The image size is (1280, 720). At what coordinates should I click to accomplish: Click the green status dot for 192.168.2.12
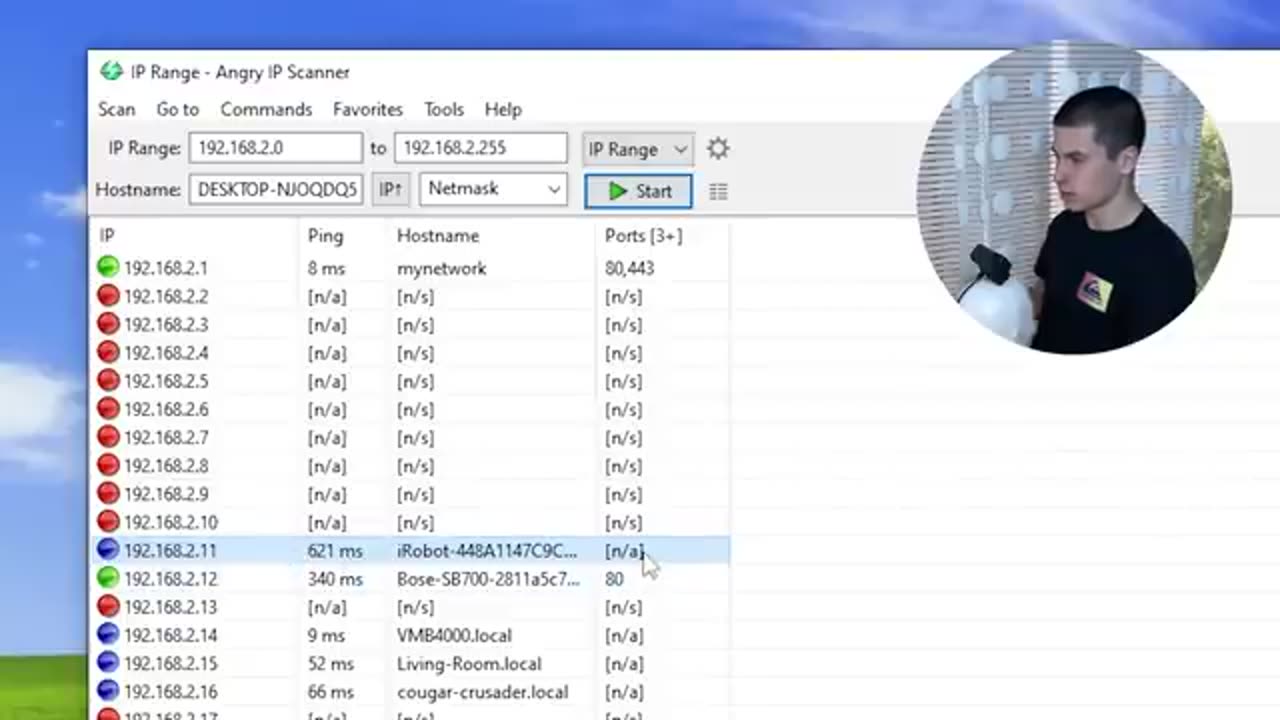108,578
